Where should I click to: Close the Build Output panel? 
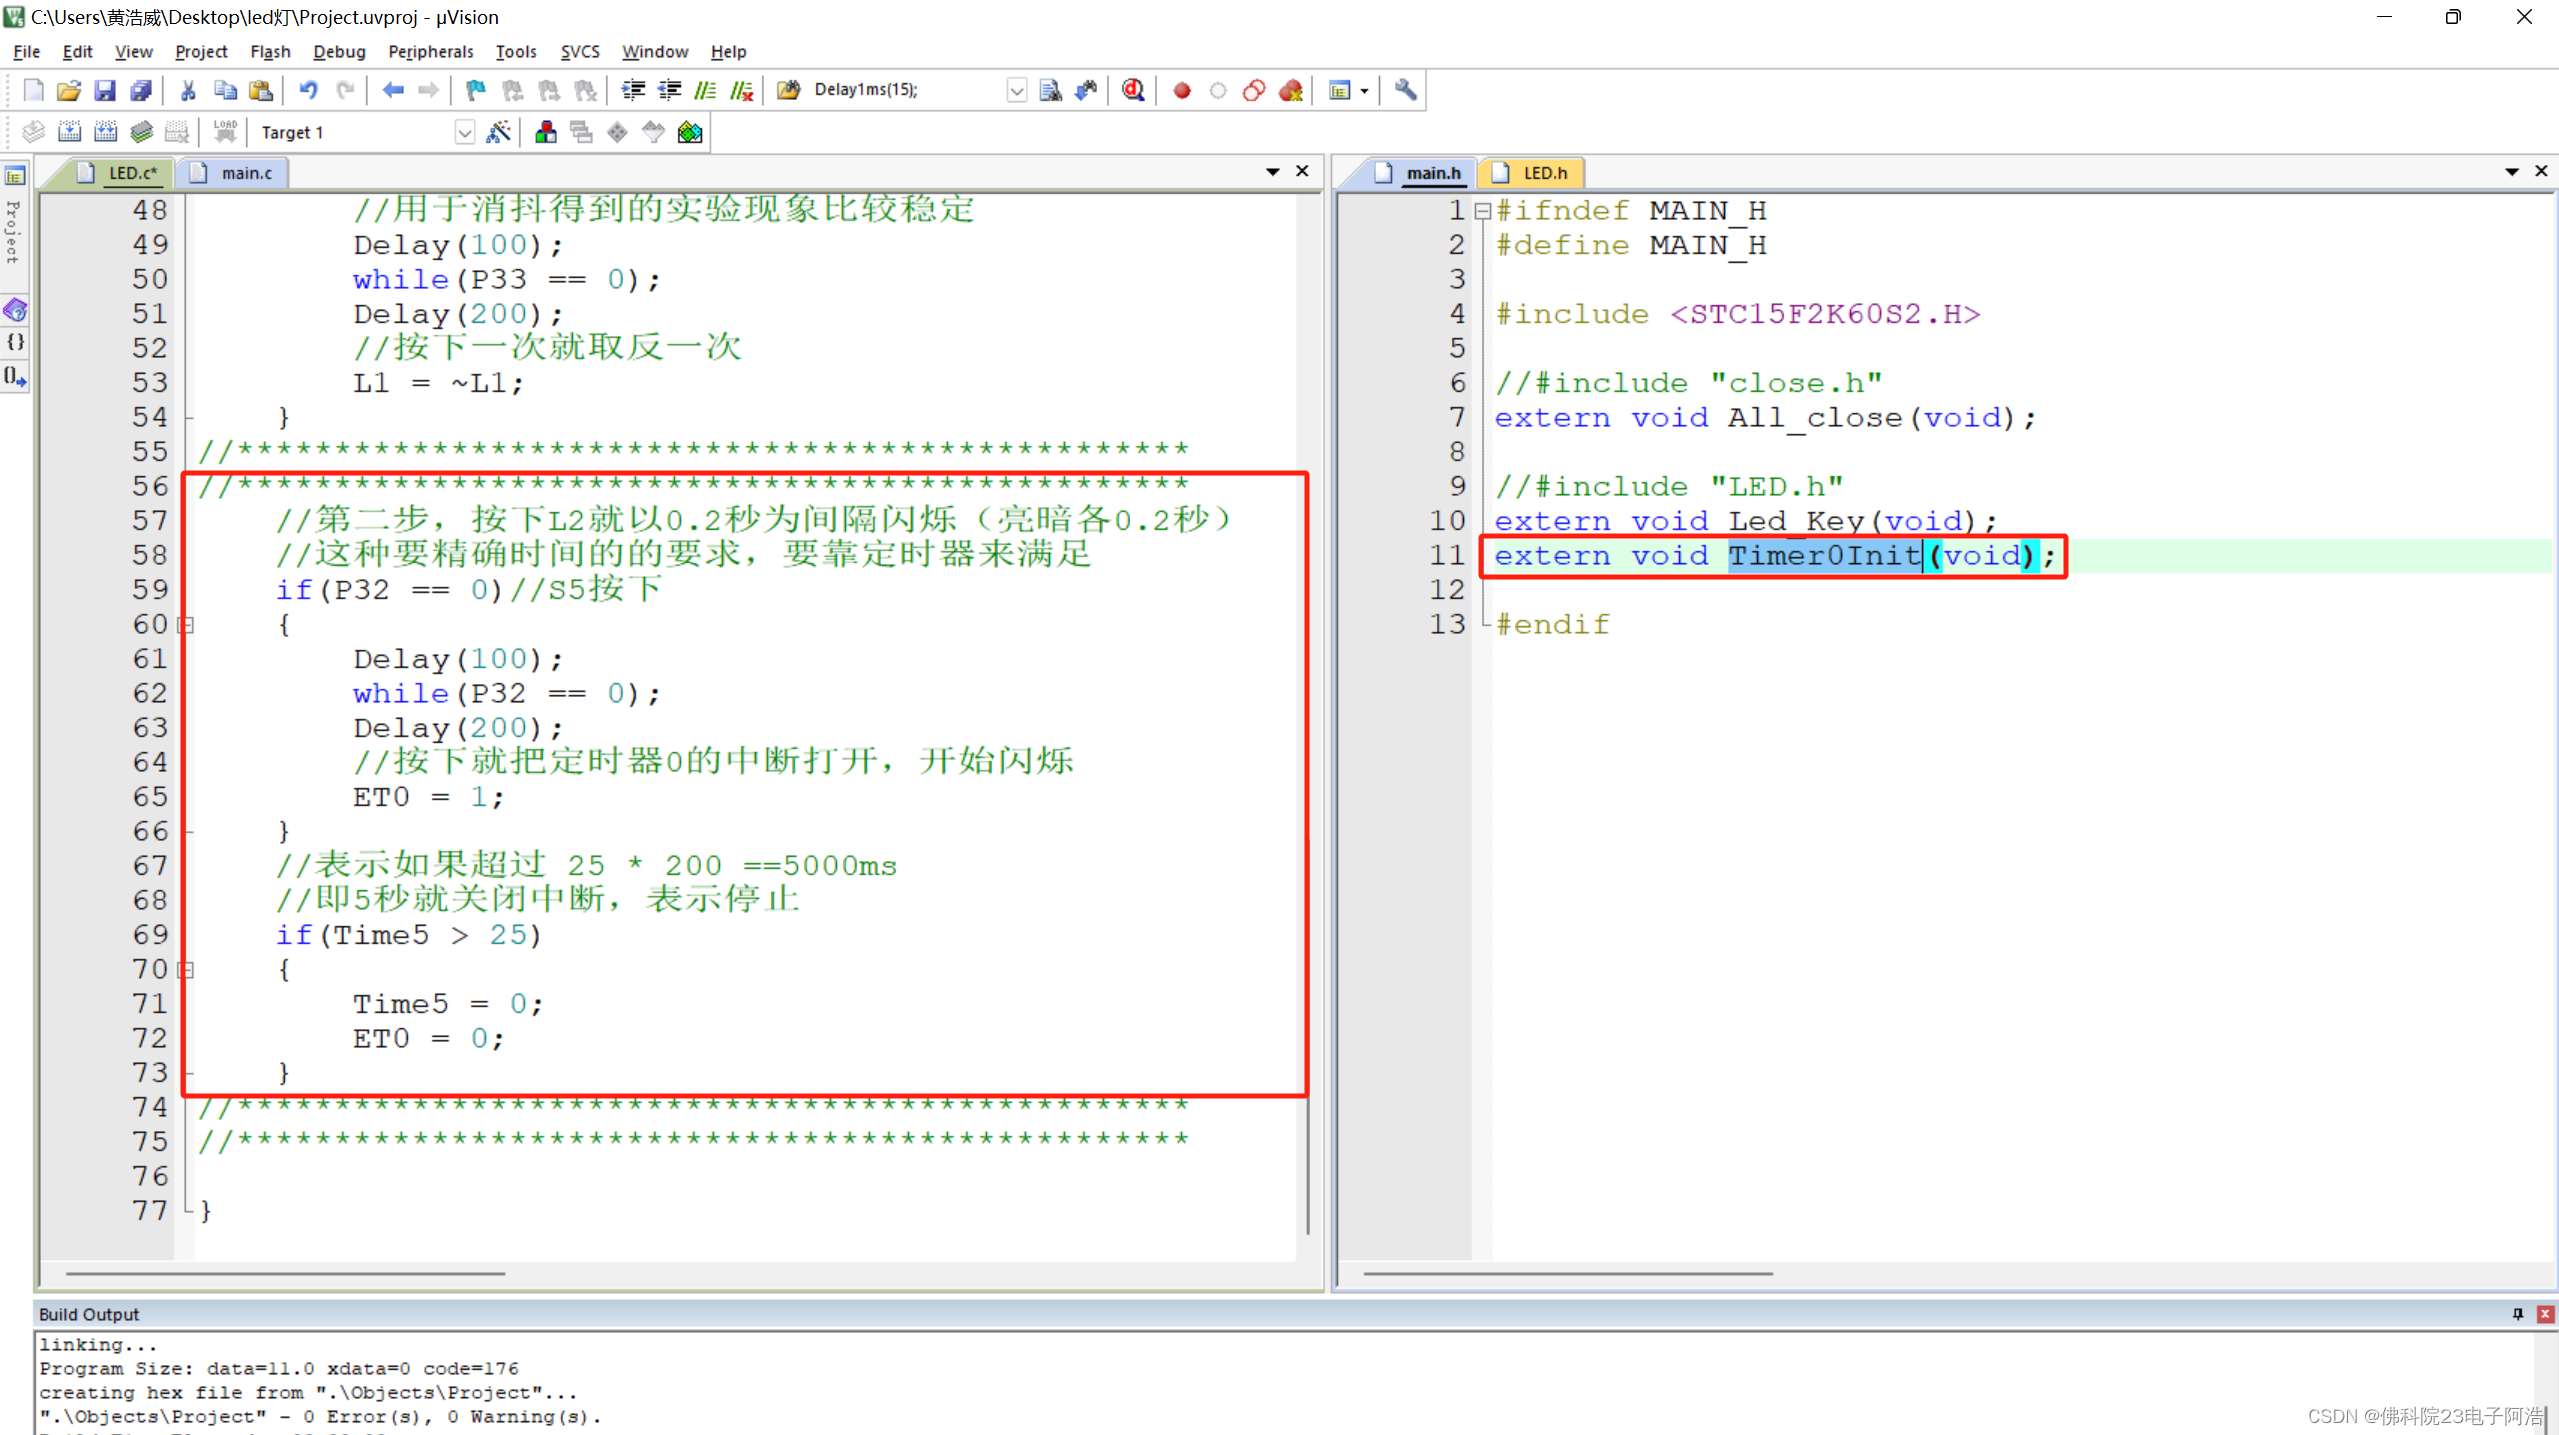[2545, 1314]
